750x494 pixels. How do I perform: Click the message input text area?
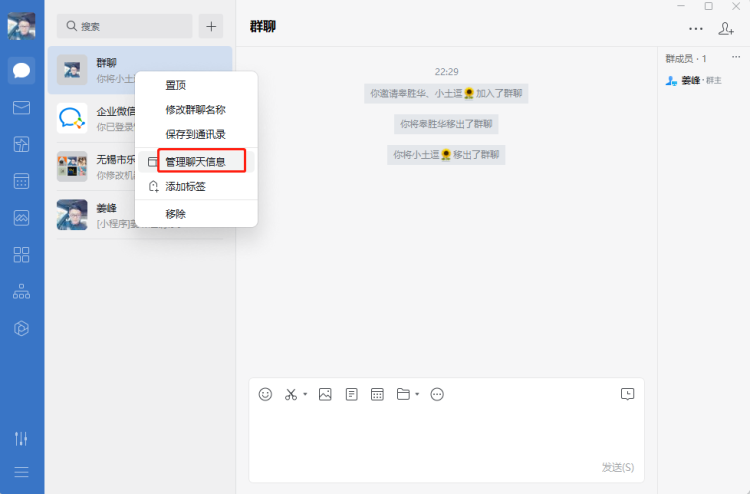[x=446, y=433]
